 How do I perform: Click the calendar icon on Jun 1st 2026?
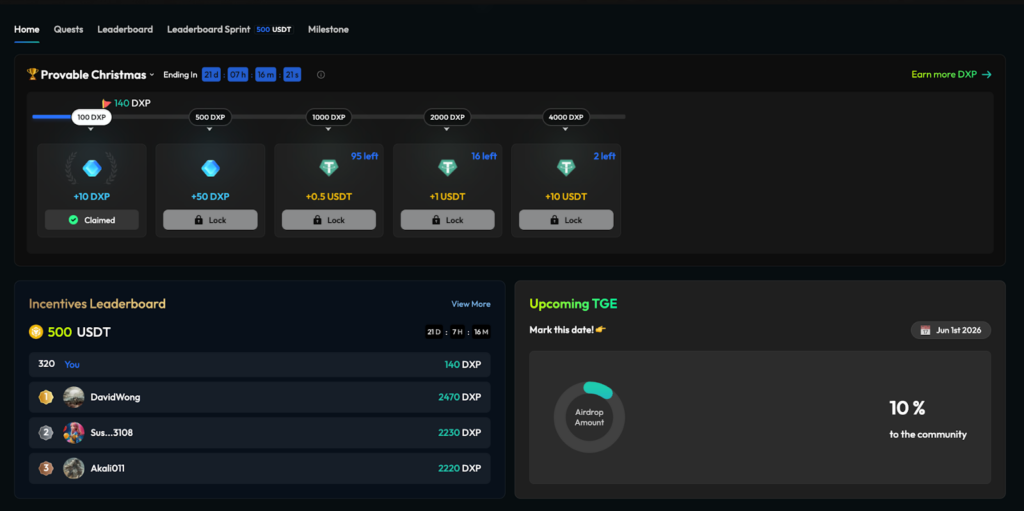[926, 330]
